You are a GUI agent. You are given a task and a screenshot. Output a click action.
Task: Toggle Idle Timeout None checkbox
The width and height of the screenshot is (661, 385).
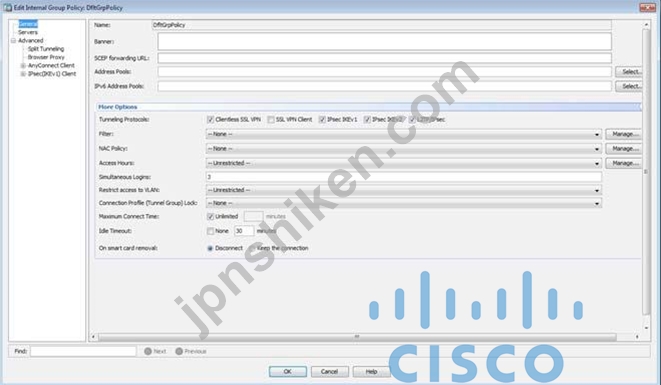pos(210,231)
